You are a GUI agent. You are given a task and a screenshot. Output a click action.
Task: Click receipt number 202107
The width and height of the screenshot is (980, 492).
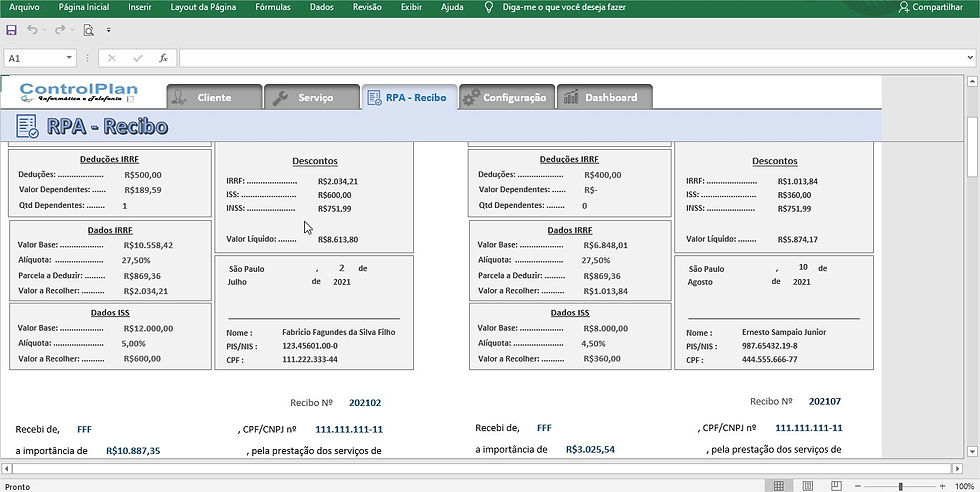tap(825, 401)
